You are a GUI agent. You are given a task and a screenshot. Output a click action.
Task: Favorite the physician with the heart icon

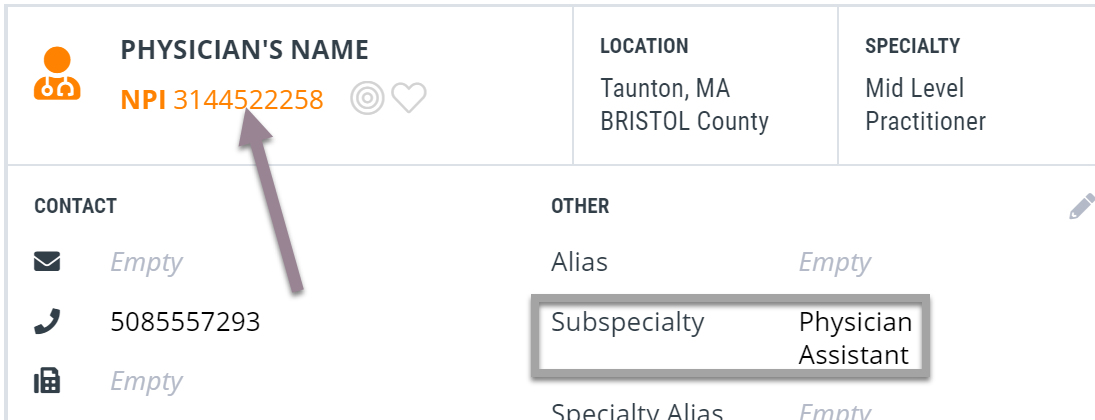tap(409, 98)
